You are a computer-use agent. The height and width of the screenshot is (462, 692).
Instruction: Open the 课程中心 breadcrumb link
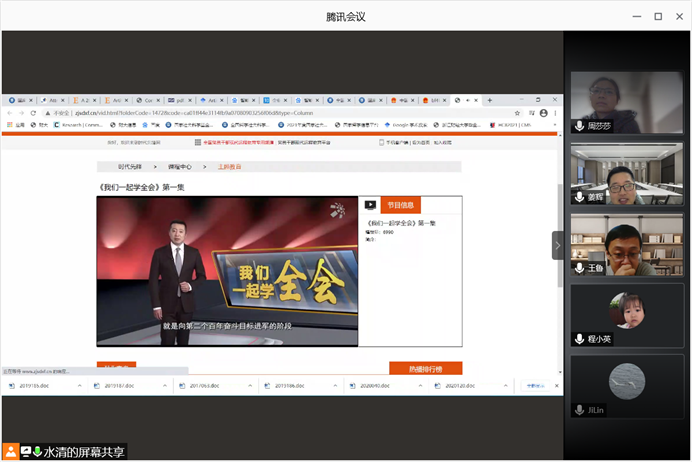coord(179,167)
